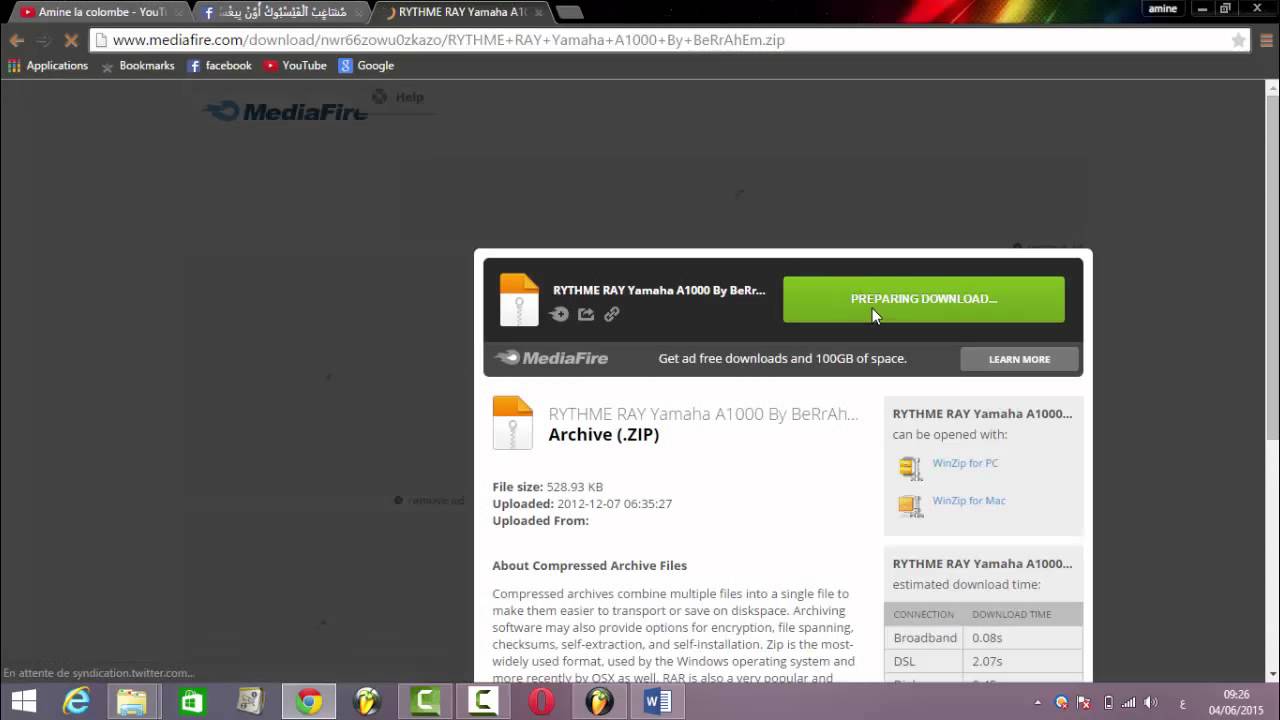Show hidden tray icons arrow
The image size is (1280, 720).
click(x=1037, y=703)
